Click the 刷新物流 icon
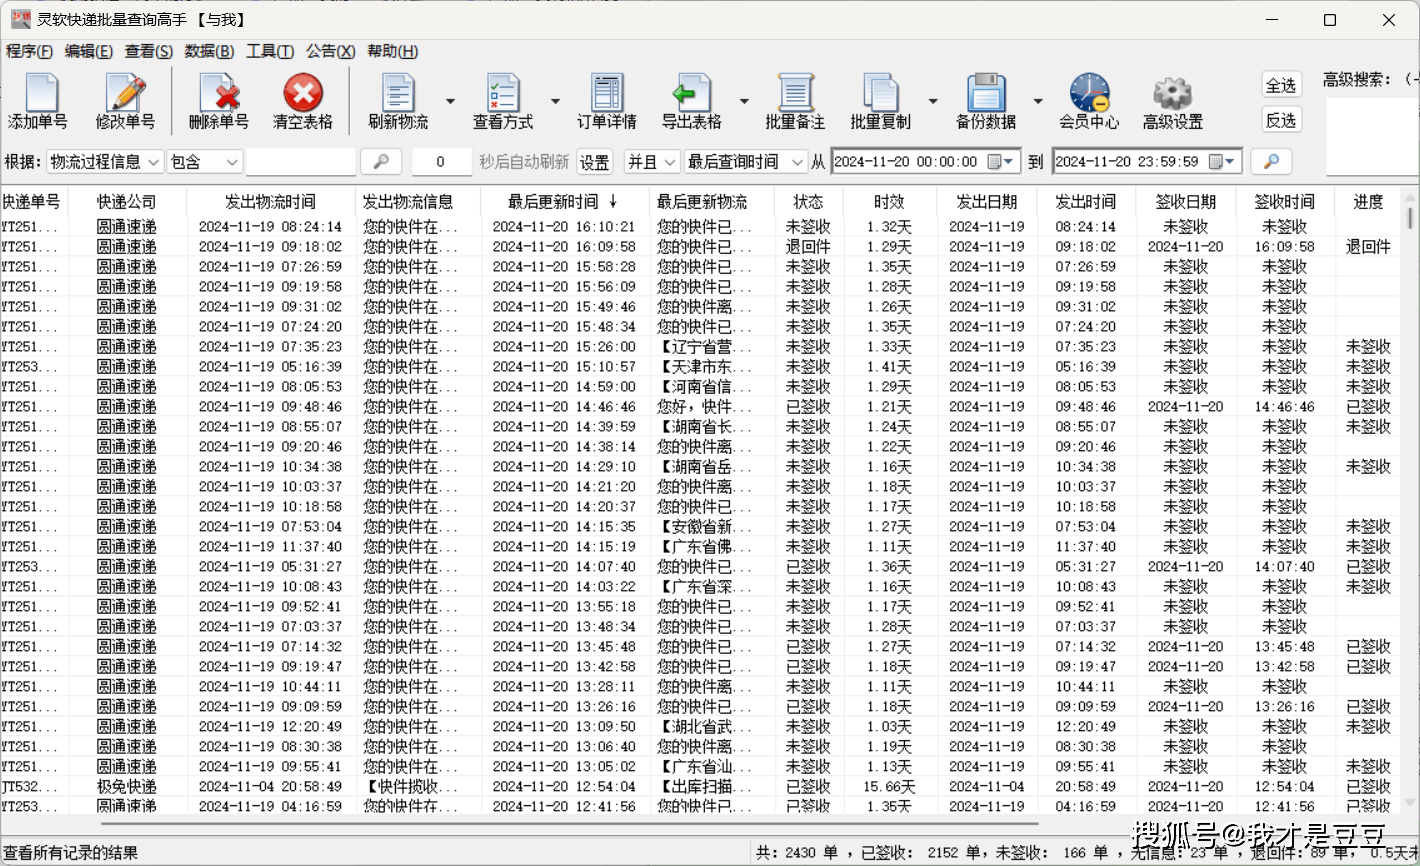 [x=398, y=94]
